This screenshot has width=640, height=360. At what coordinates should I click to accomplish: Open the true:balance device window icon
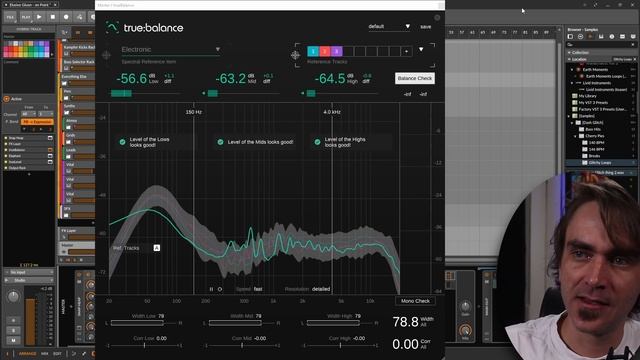[50, 150]
